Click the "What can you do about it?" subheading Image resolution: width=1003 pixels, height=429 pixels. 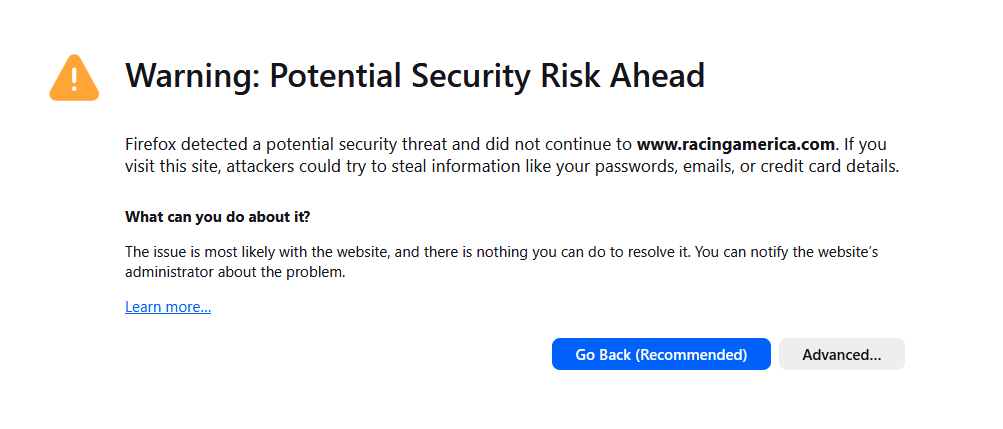click(218, 217)
